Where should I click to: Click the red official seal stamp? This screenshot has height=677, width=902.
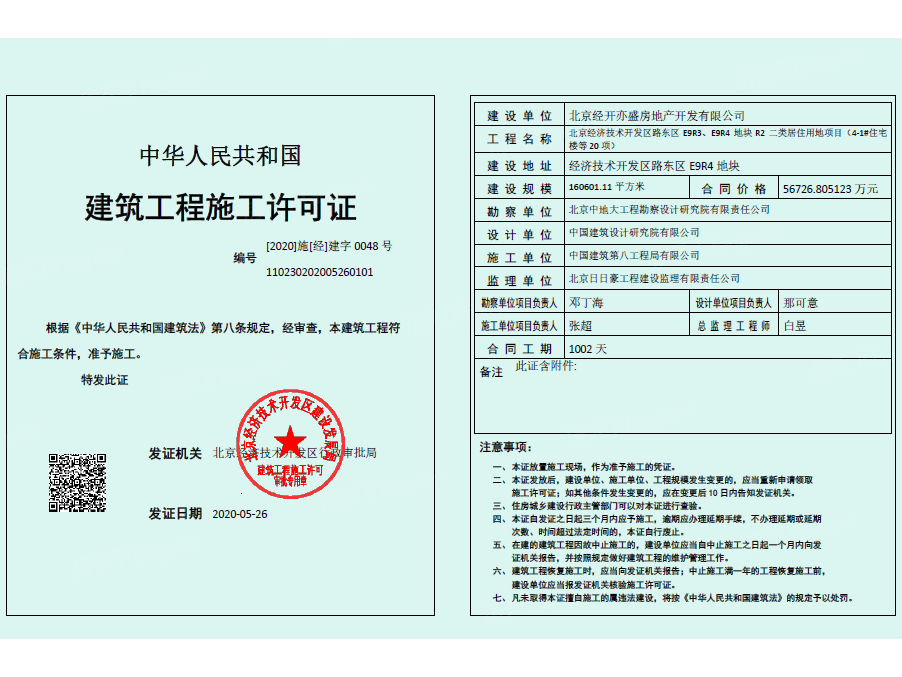(291, 444)
